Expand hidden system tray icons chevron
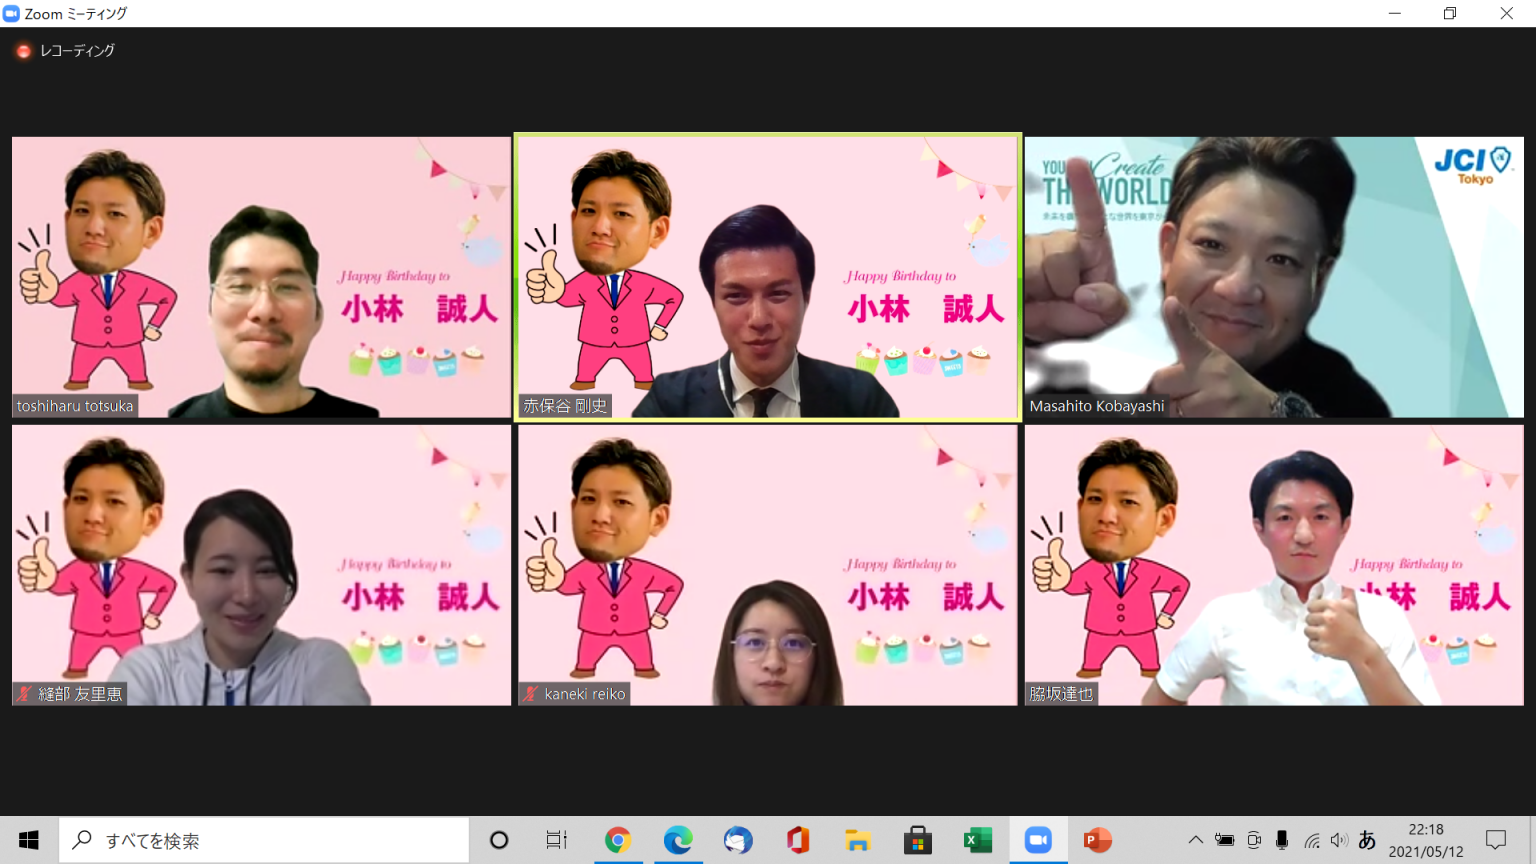 [1195, 840]
